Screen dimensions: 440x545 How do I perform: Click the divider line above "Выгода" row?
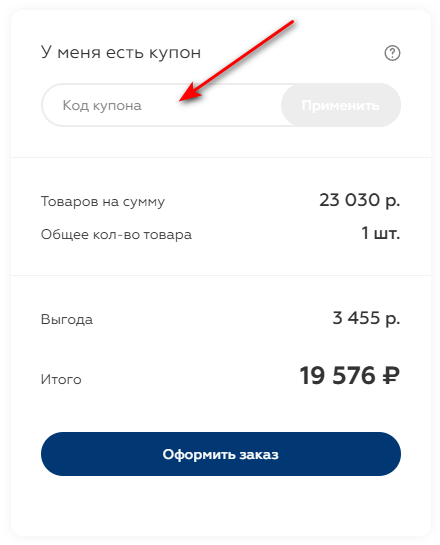(x=221, y=276)
